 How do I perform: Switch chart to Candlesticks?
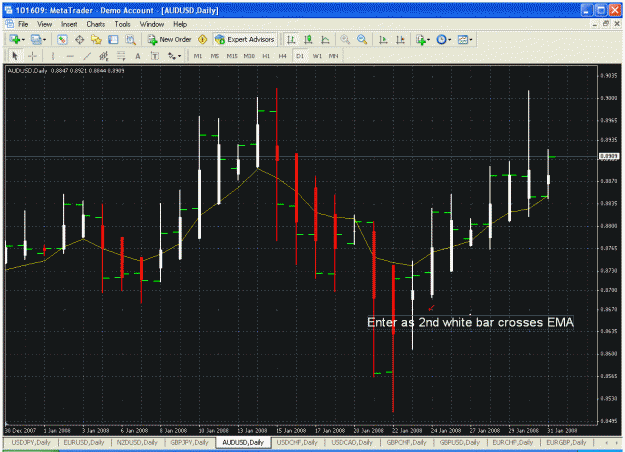(x=308, y=39)
